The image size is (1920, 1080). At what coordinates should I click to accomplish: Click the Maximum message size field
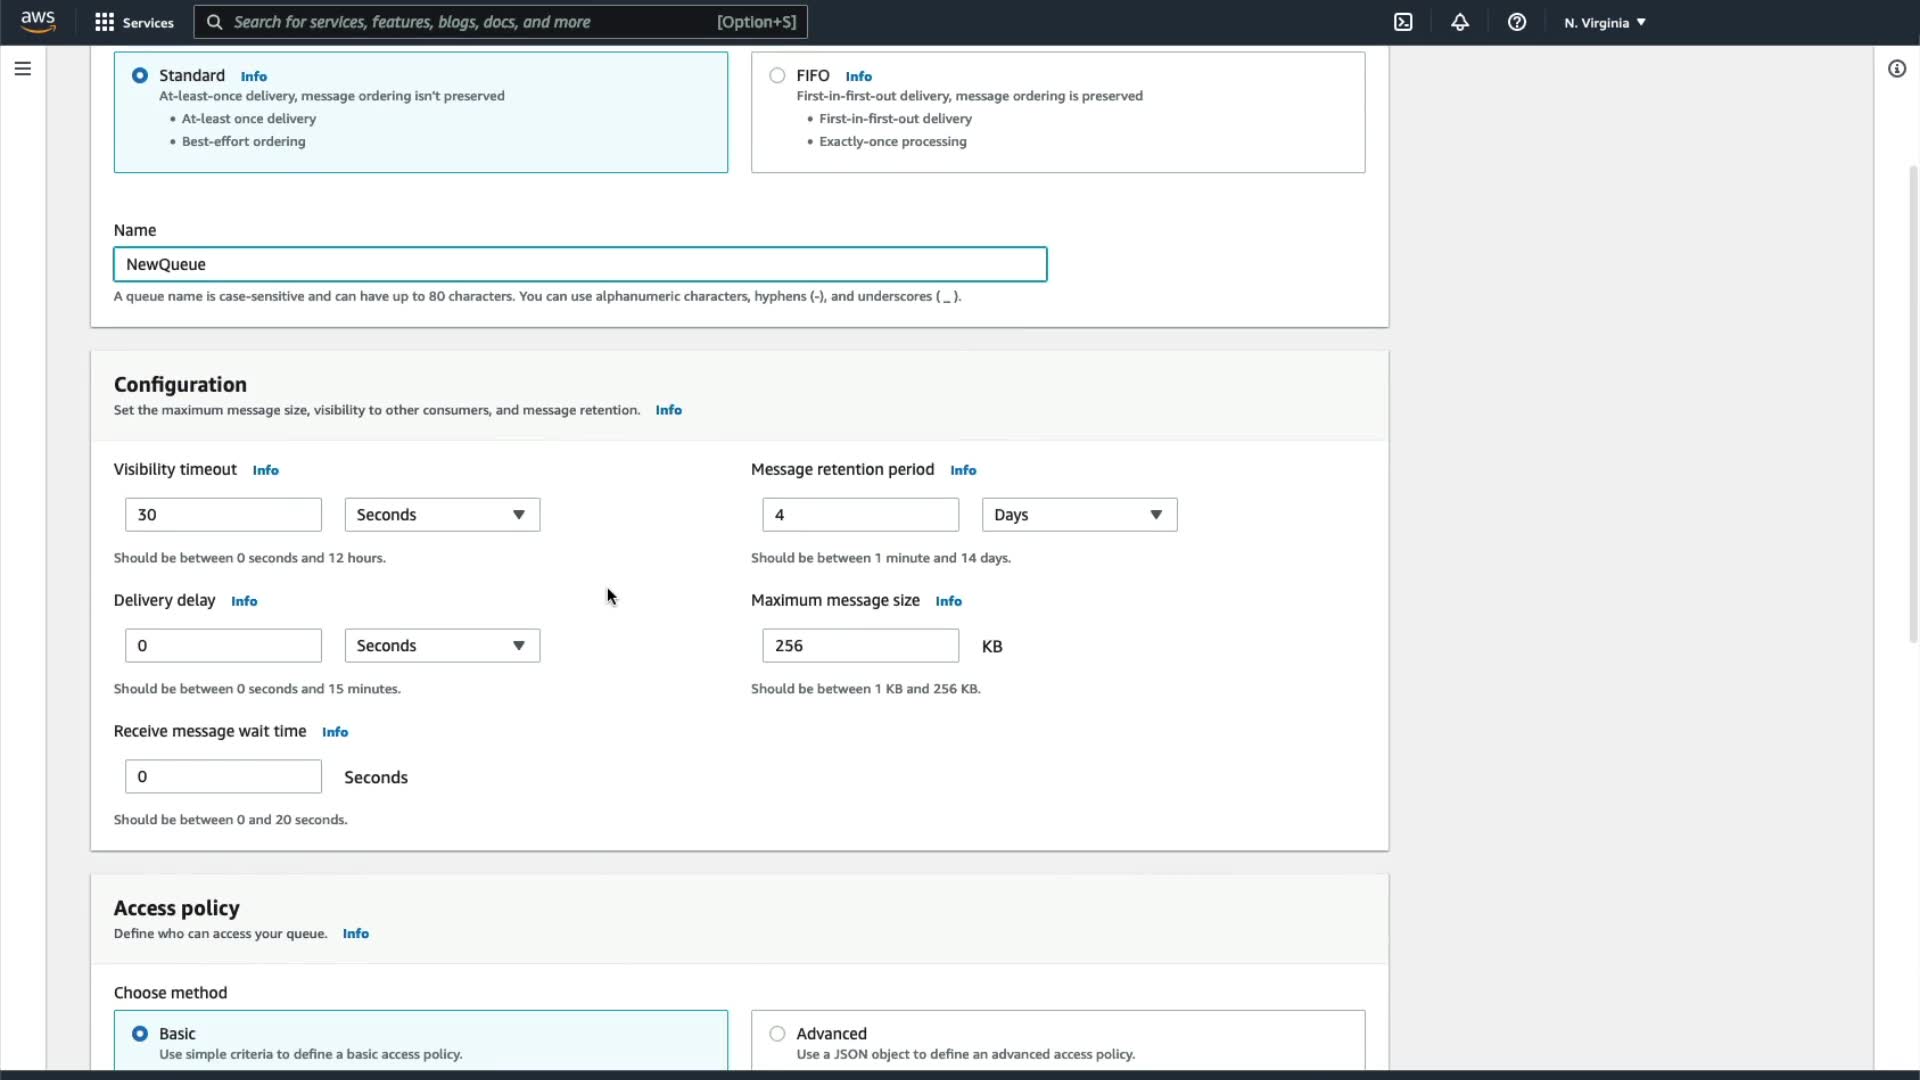[860, 646]
